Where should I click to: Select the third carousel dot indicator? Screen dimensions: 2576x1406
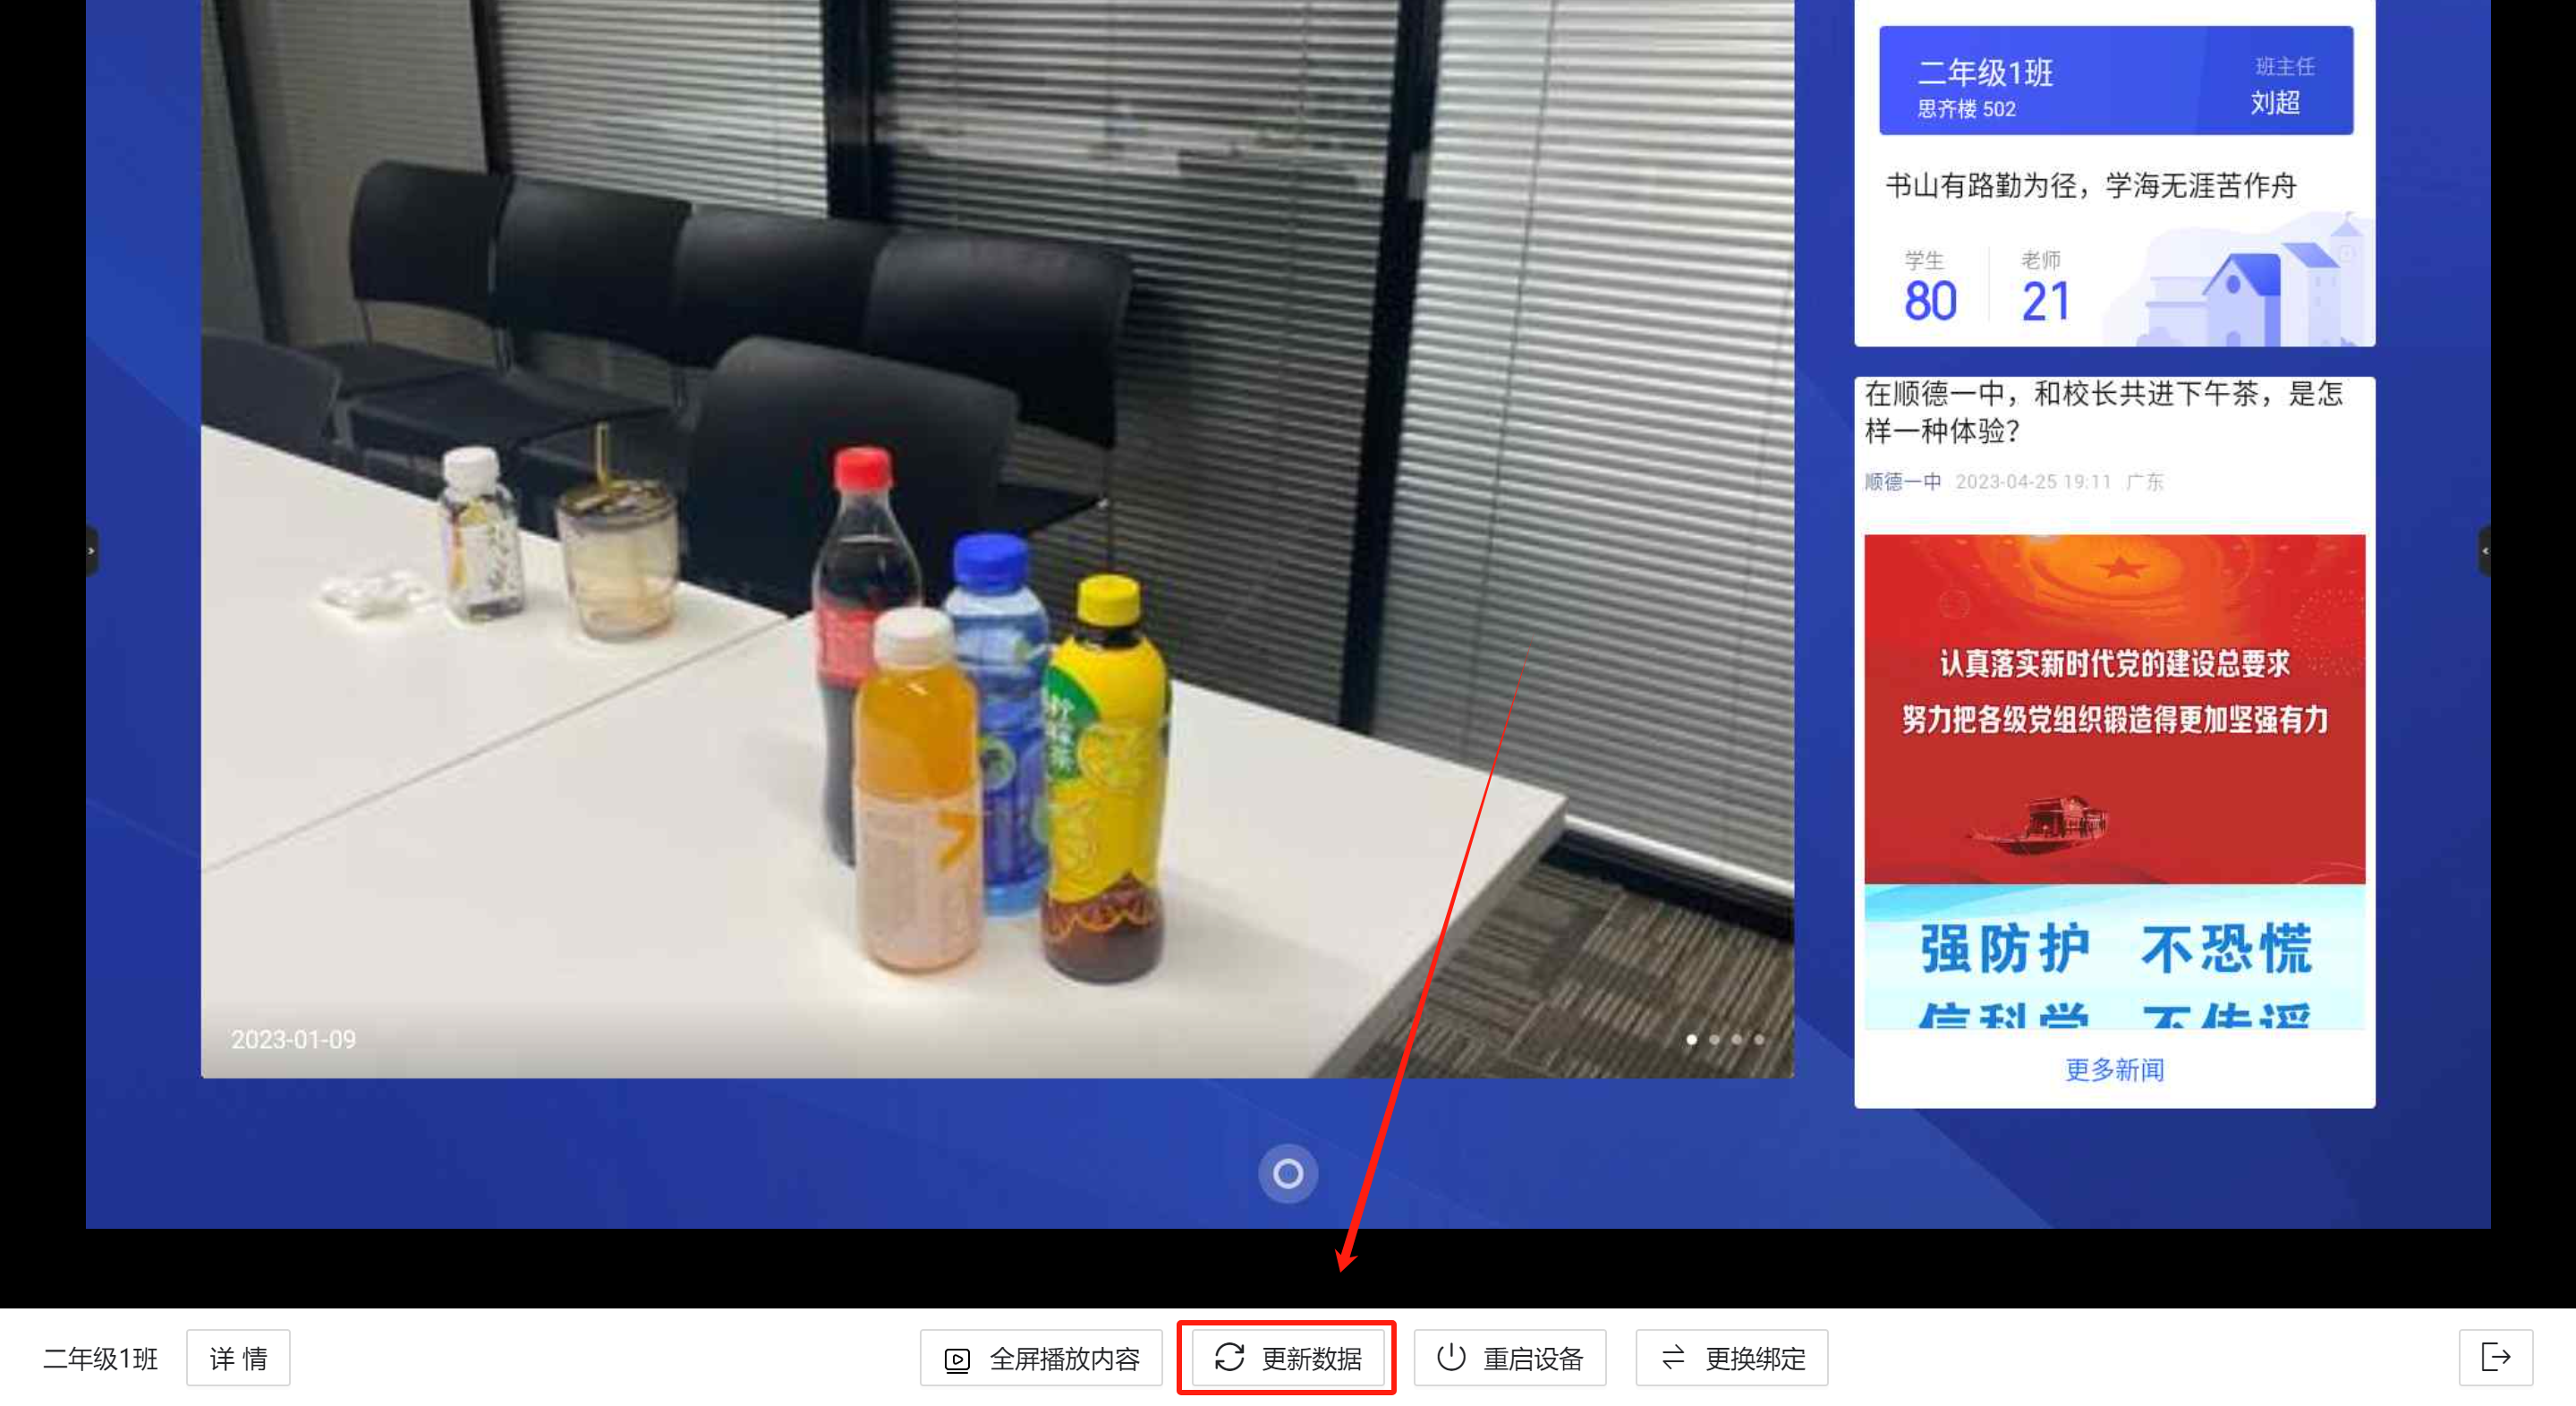(1736, 1040)
